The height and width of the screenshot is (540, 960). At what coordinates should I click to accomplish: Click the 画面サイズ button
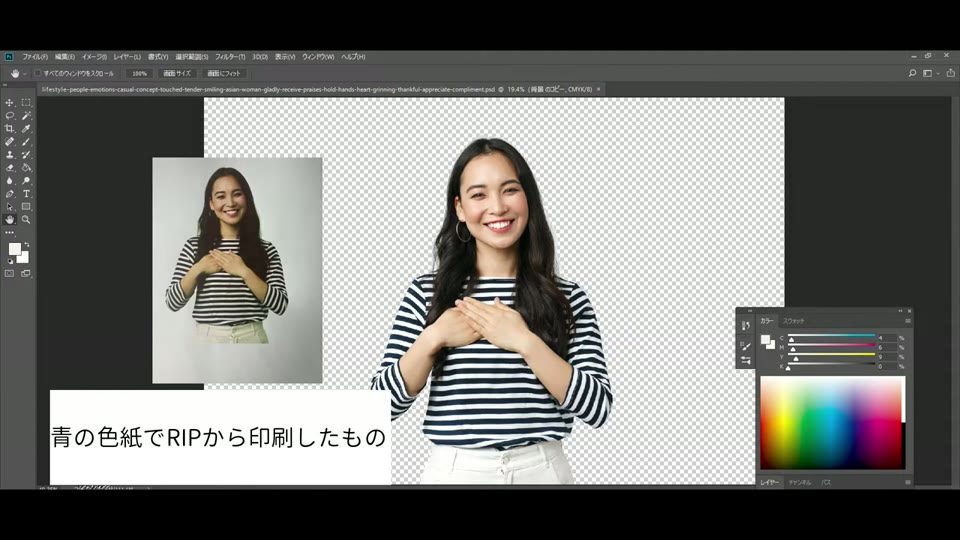point(177,73)
